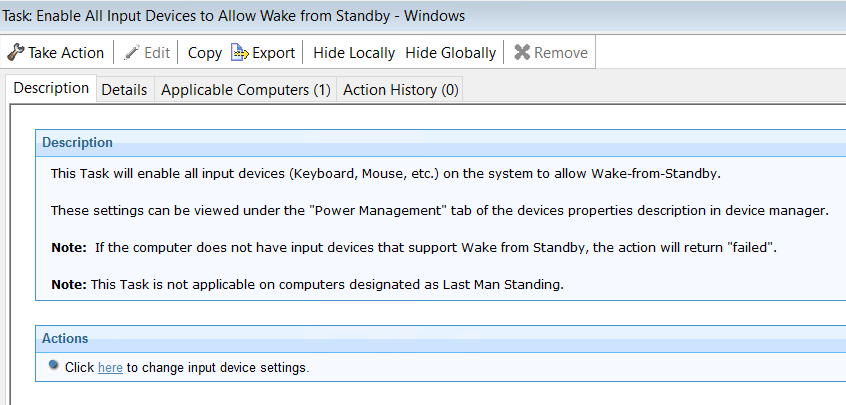Follow the "here" link to change input settings
Image resolution: width=846 pixels, height=405 pixels.
tap(110, 368)
